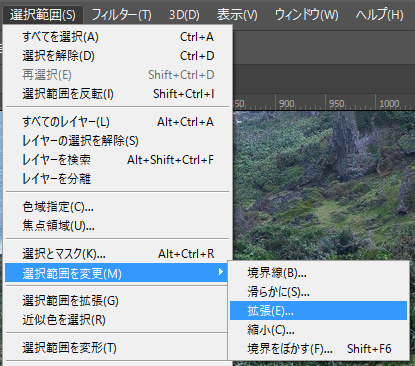Select 境界をぼかす(F)... in submenu
Viewport: 415px width, 366px height.
[318, 349]
